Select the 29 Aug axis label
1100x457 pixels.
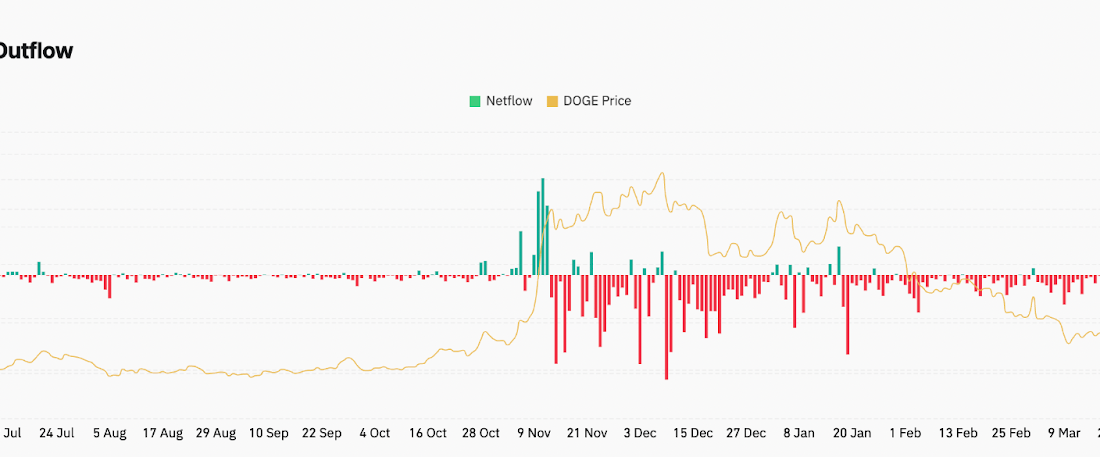[x=216, y=433]
